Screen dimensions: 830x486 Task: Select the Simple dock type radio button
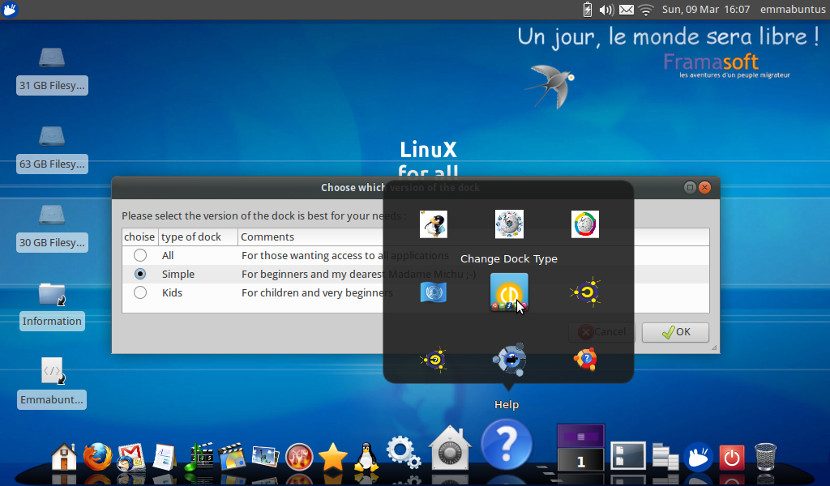[x=140, y=273]
